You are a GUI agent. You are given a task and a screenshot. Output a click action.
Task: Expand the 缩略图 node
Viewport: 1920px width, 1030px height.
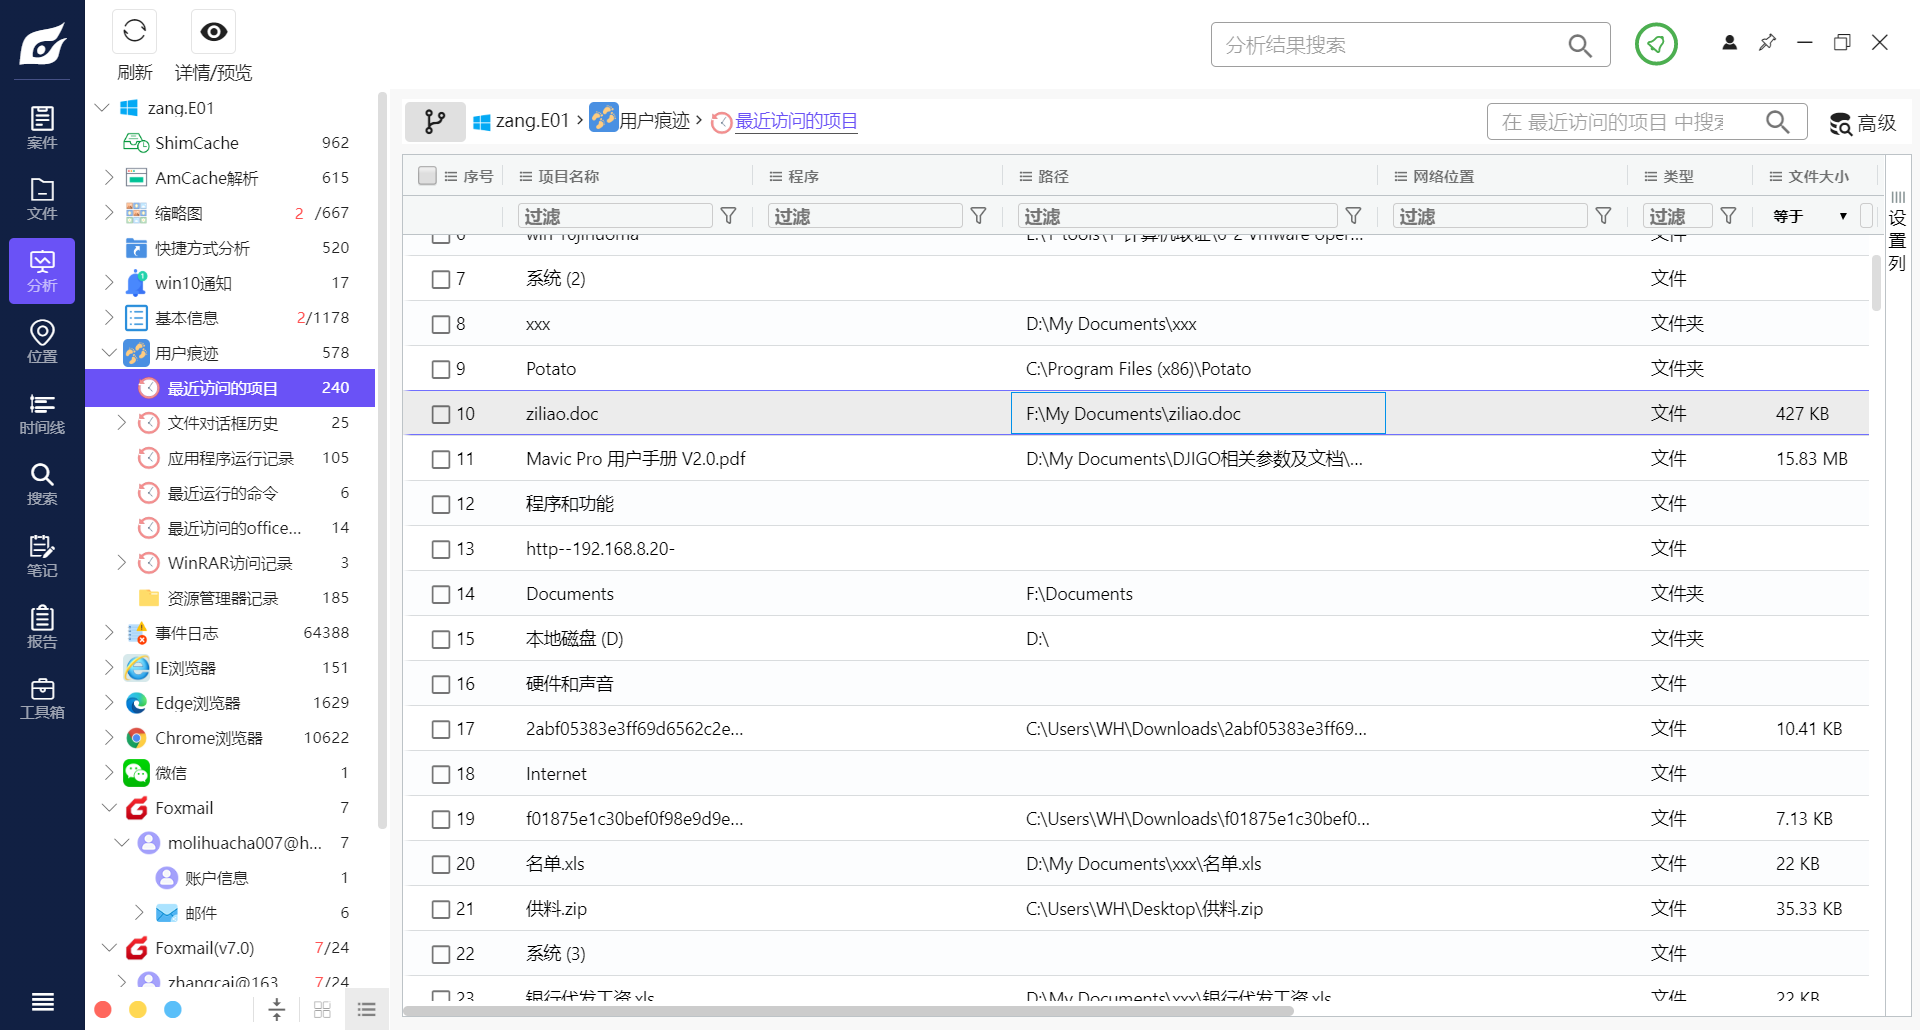click(109, 212)
